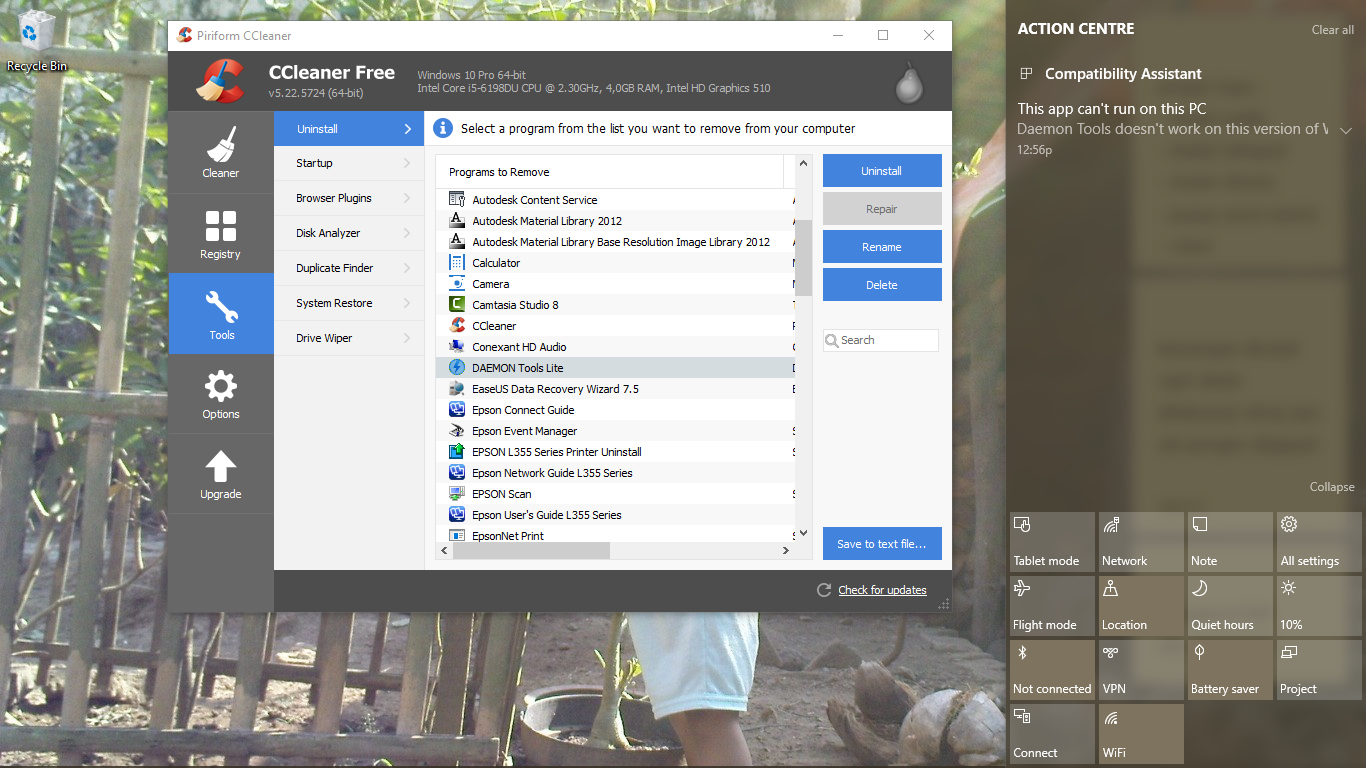
Task: Switch to Duplicate Finder tab
Action: (349, 268)
